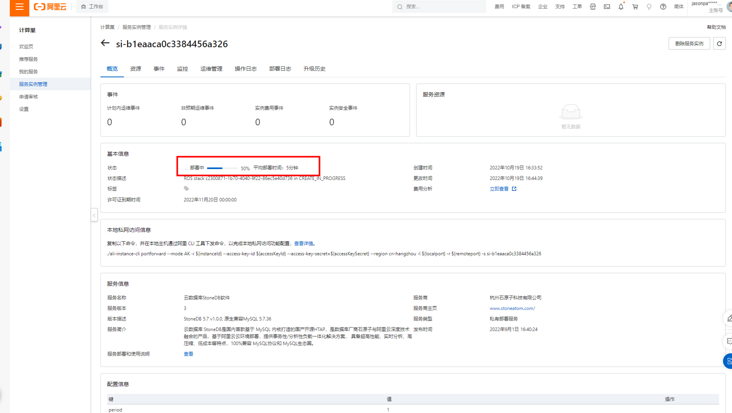The image size is (732, 413).
Task: Click the 计算巢 breadcrumb
Action: [107, 27]
